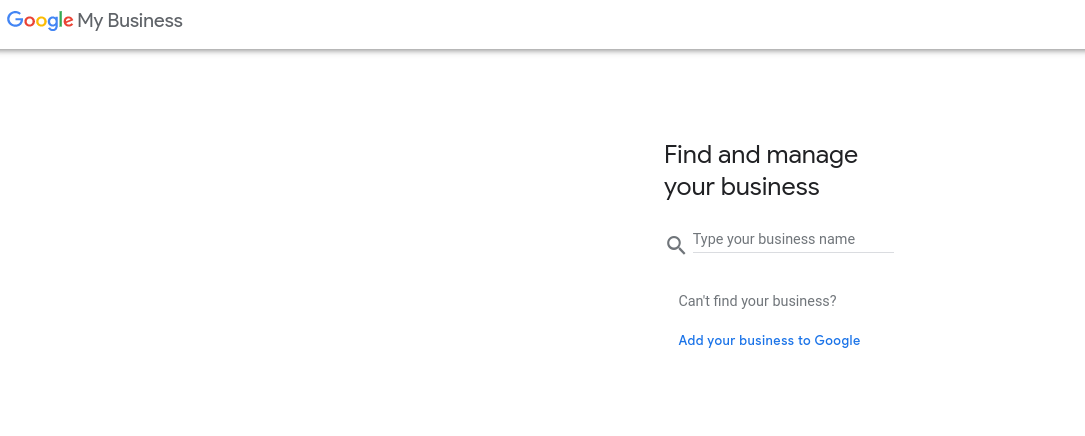This screenshot has height=436, width=1085.
Task: Click the magnifying glass search icon
Action: [x=676, y=245]
